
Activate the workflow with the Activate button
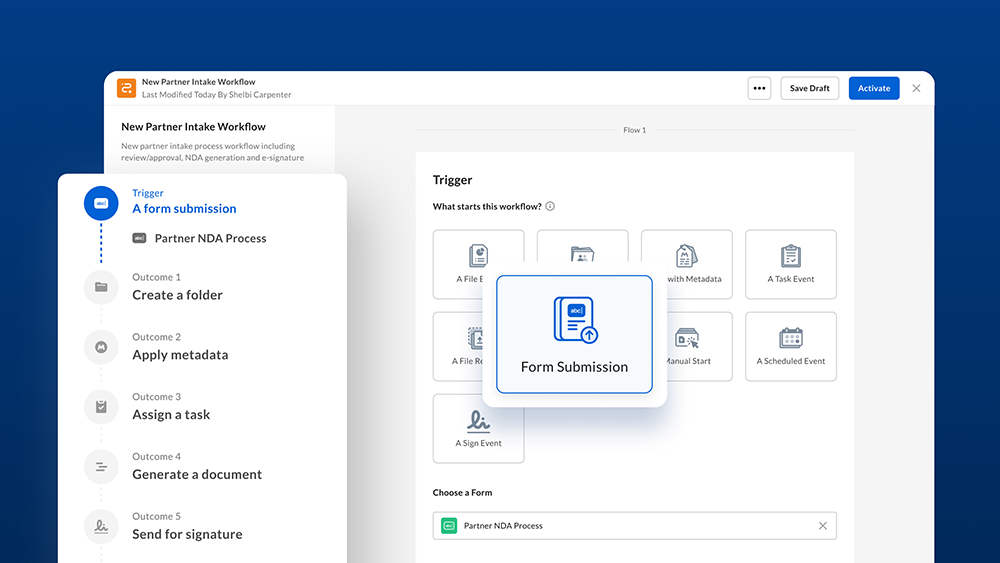pos(874,88)
